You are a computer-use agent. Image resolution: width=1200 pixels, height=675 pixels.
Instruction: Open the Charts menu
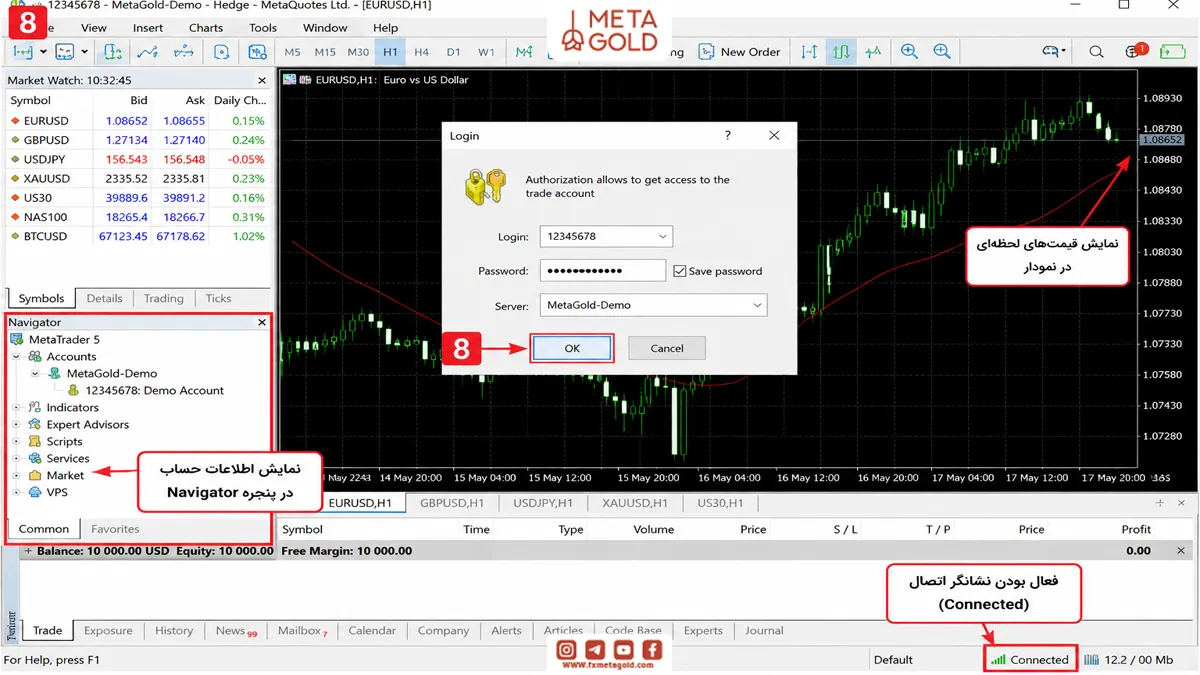[205, 28]
